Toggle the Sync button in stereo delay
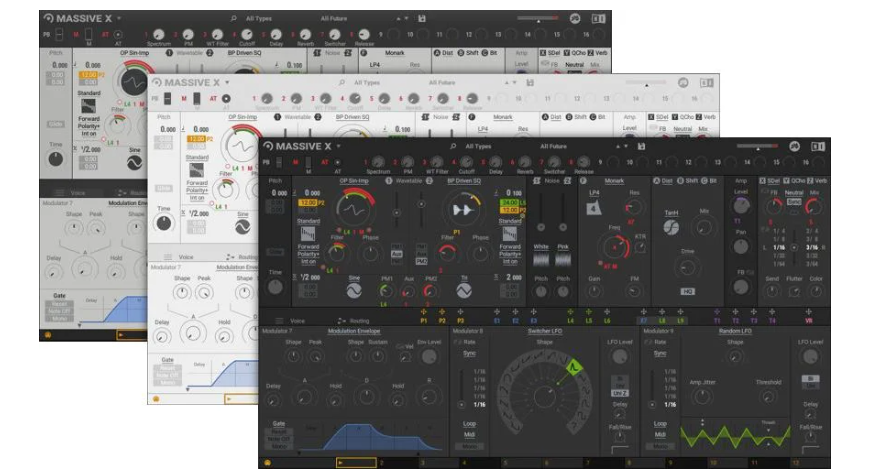The width and height of the screenshot is (883, 475). (794, 202)
